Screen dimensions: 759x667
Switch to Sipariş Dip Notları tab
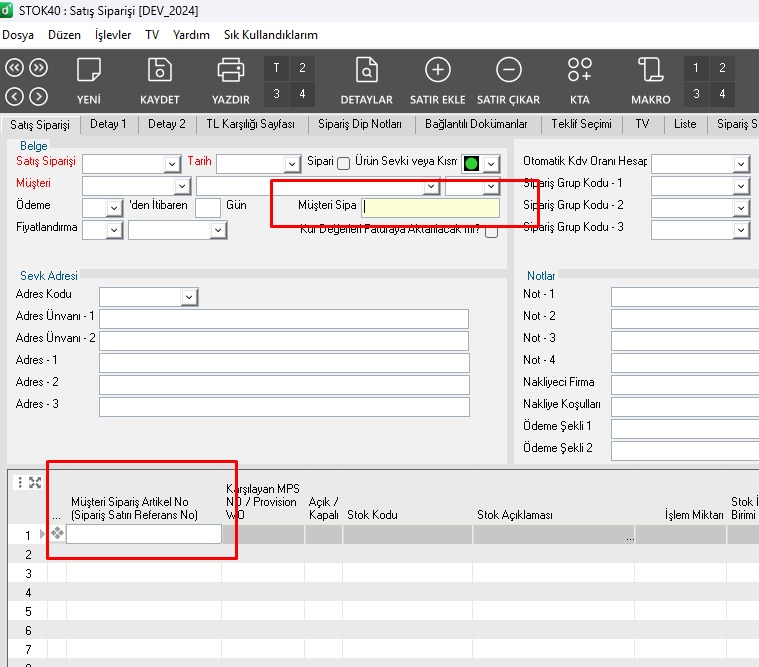click(360, 125)
